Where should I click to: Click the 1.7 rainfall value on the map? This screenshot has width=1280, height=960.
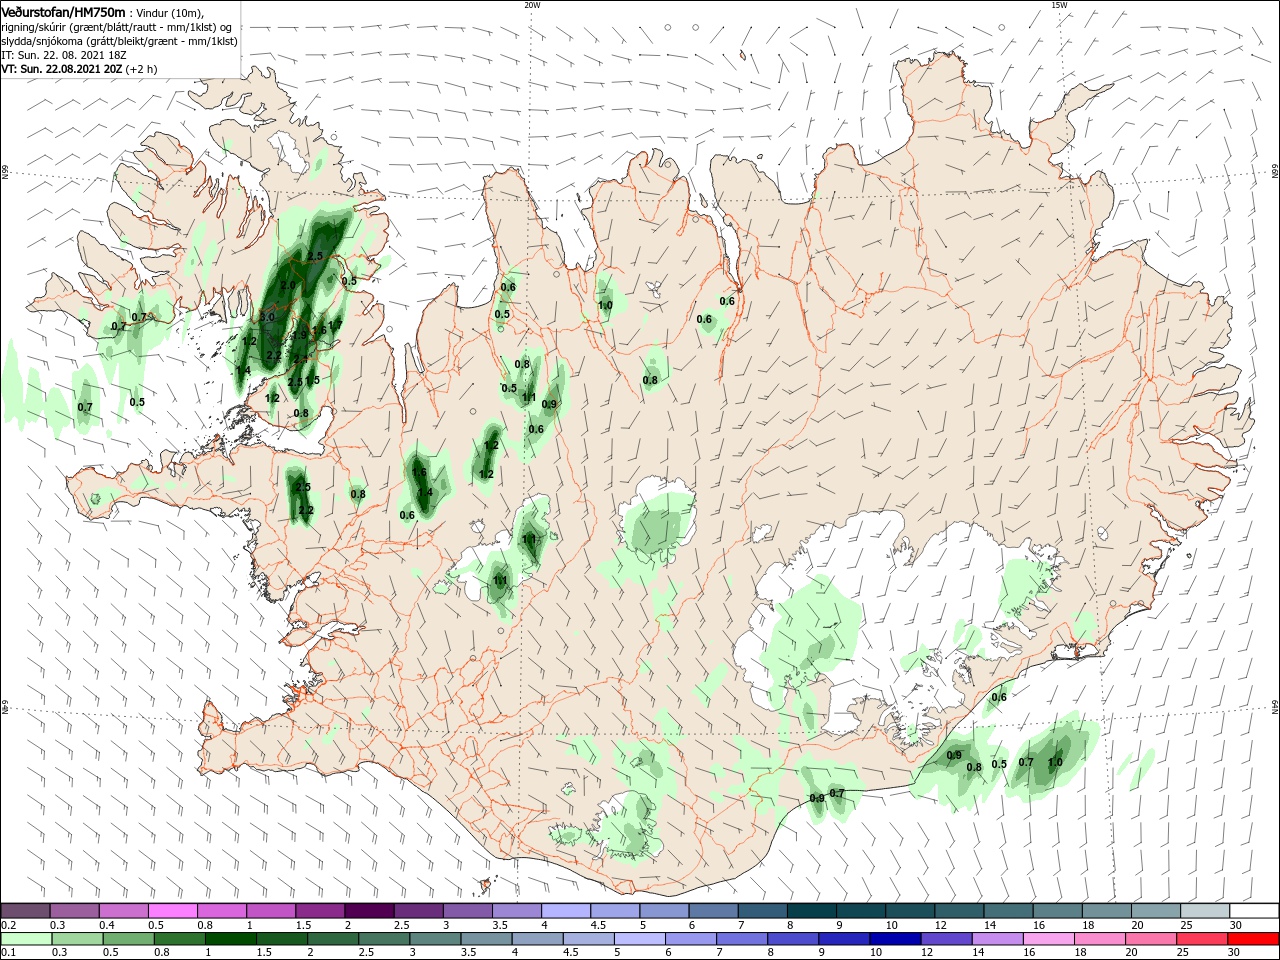tap(334, 323)
